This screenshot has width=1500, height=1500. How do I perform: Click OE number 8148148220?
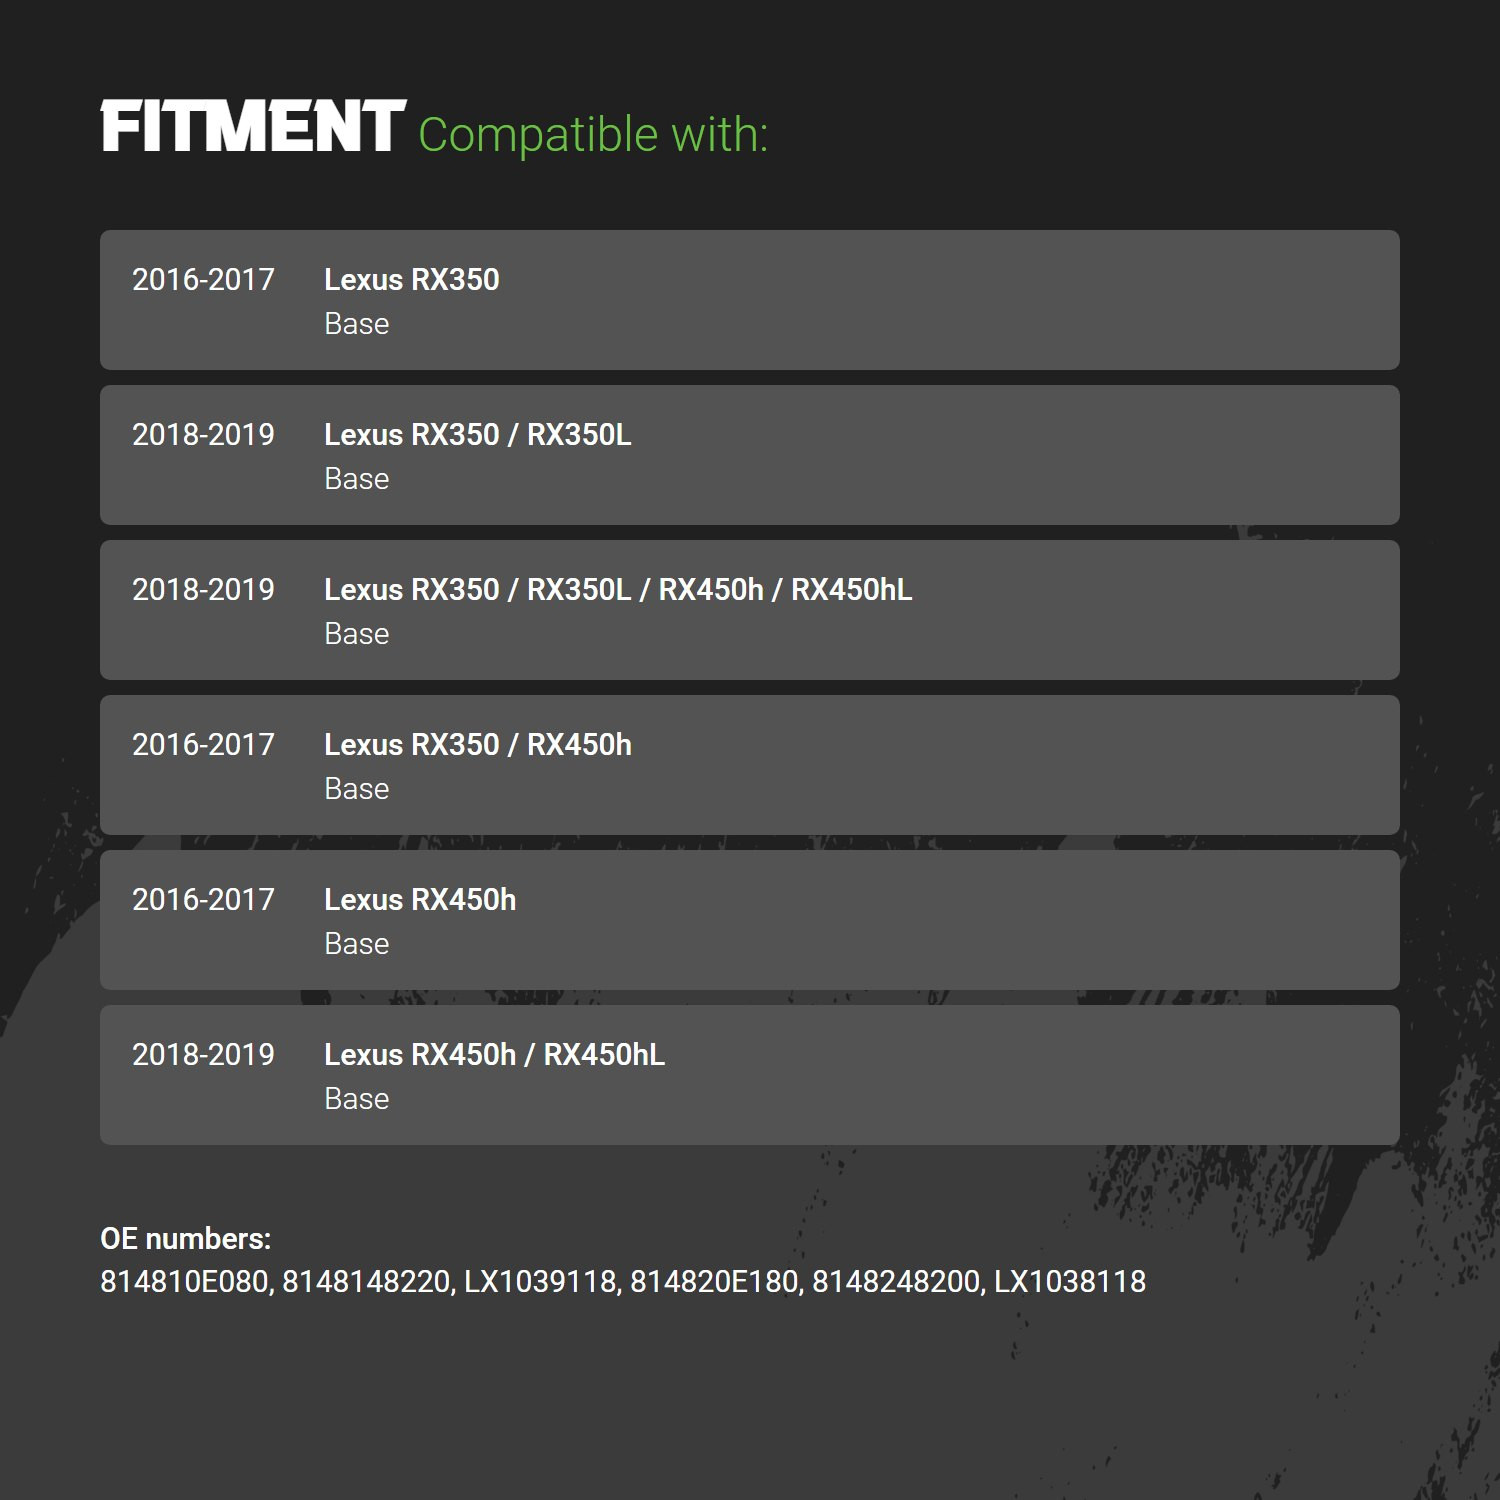pyautogui.click(x=366, y=1281)
